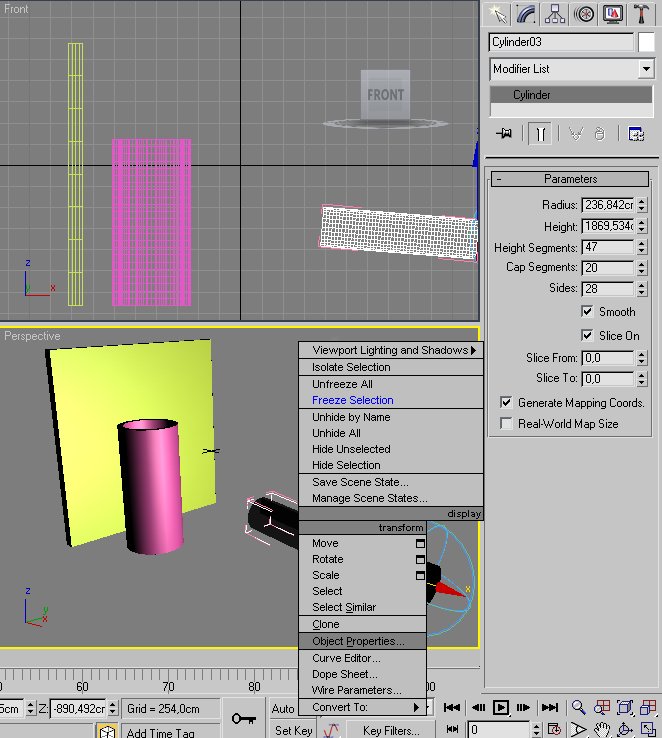Open the Motion panel wheel icon

584,14
